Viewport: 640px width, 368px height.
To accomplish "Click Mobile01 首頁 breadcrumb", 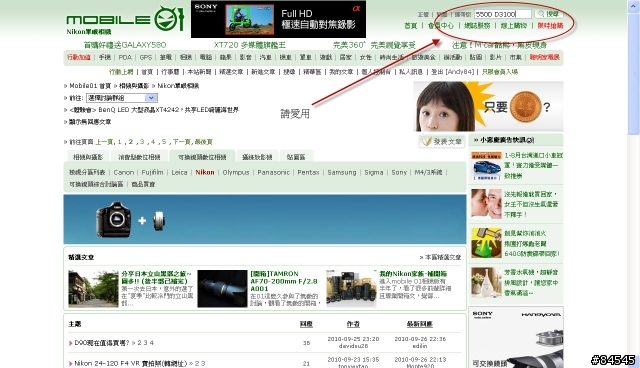I will 90,86.
